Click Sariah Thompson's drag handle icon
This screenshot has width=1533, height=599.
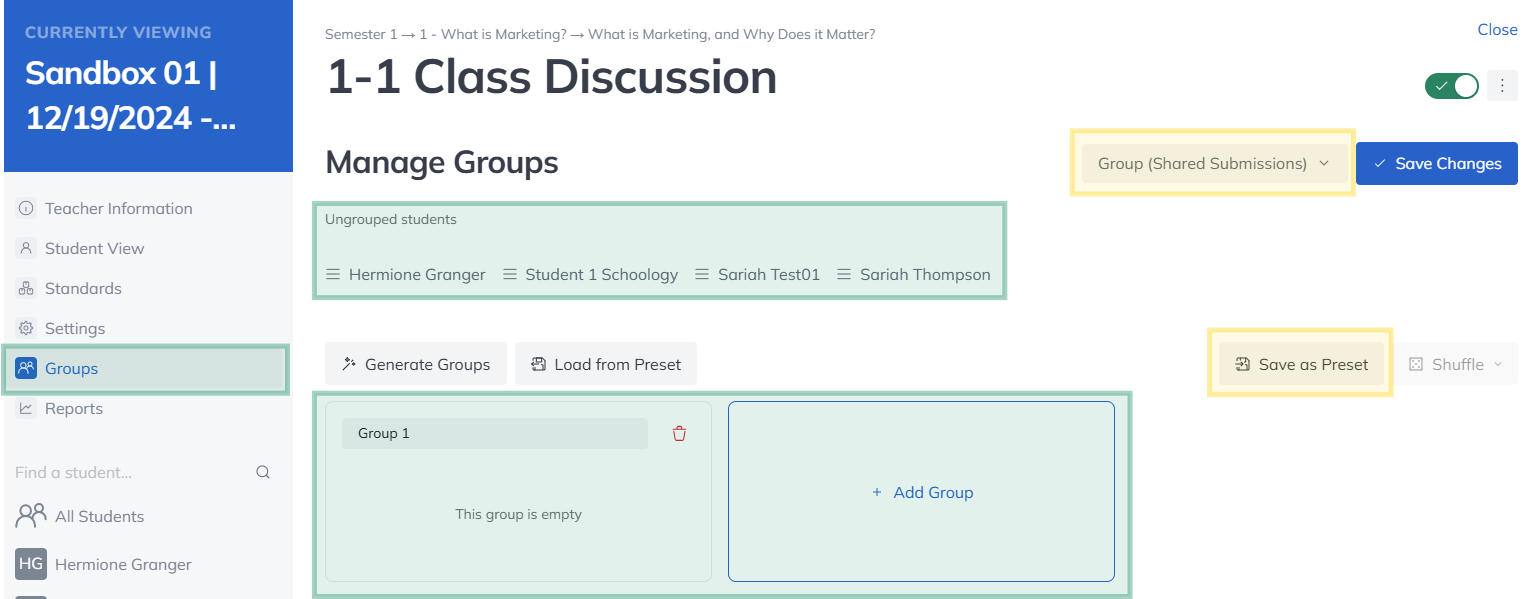coord(844,274)
